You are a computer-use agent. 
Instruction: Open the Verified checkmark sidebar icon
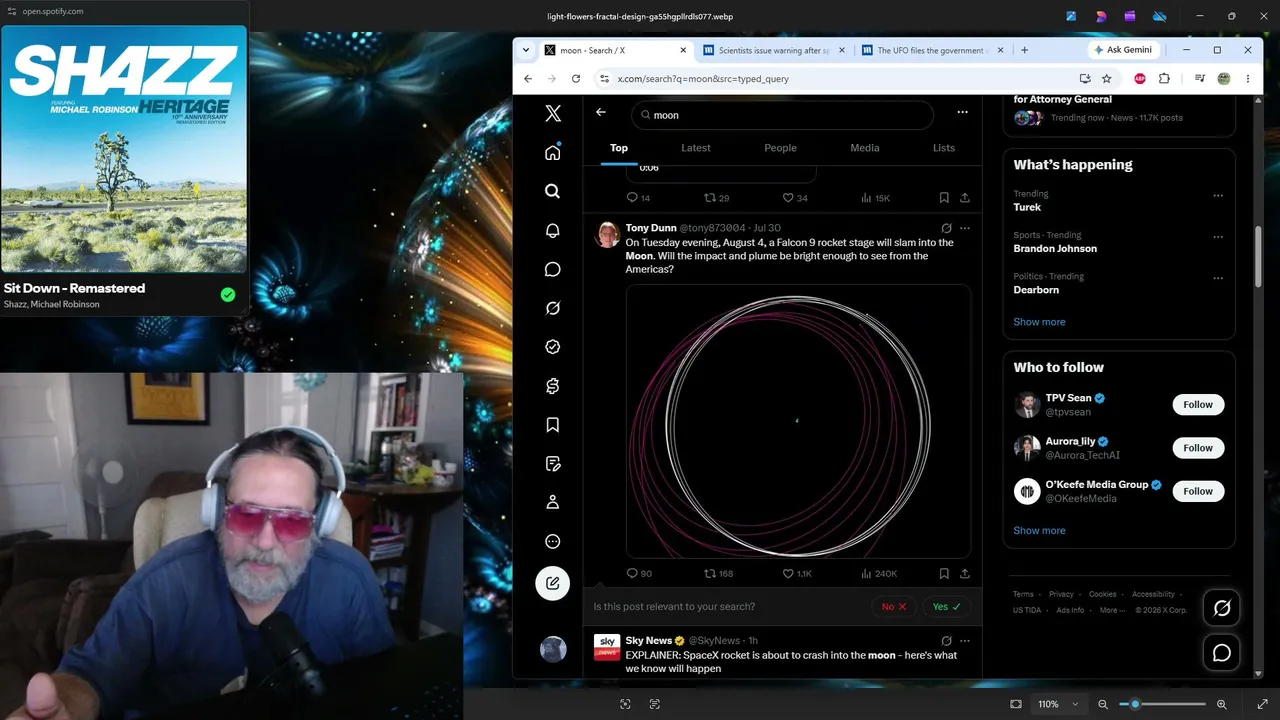pyautogui.click(x=552, y=347)
